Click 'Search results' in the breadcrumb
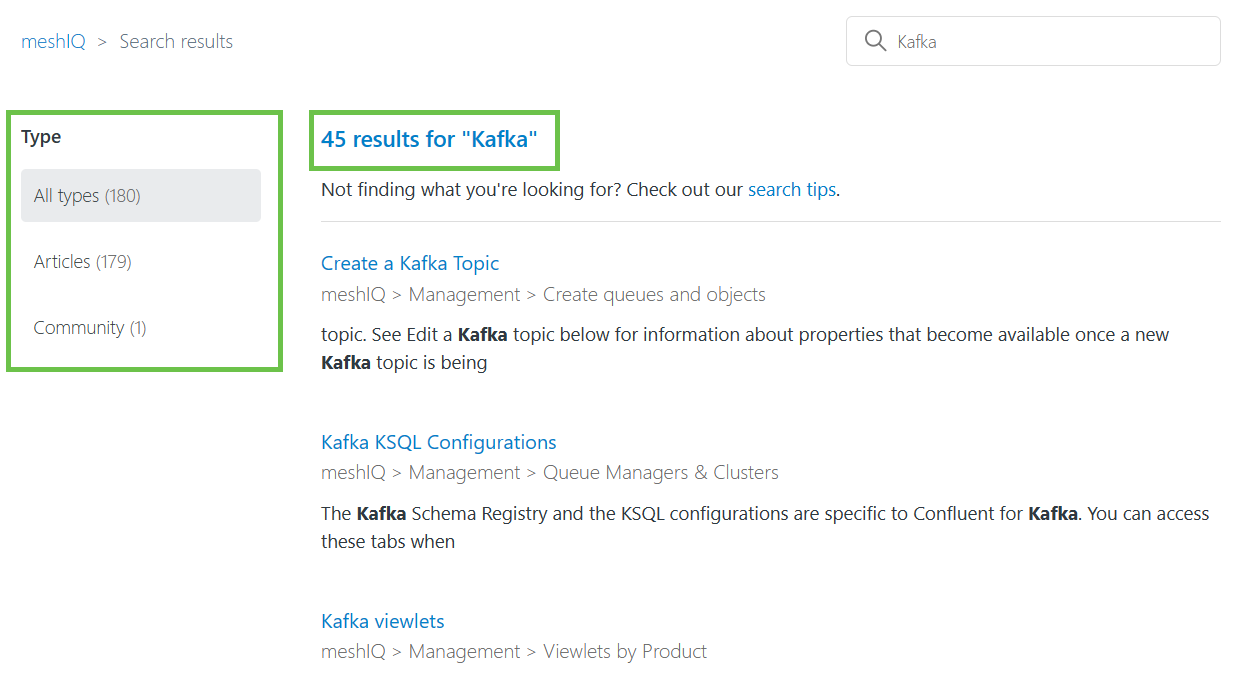Image resolution: width=1247 pixels, height=679 pixels. tap(176, 41)
